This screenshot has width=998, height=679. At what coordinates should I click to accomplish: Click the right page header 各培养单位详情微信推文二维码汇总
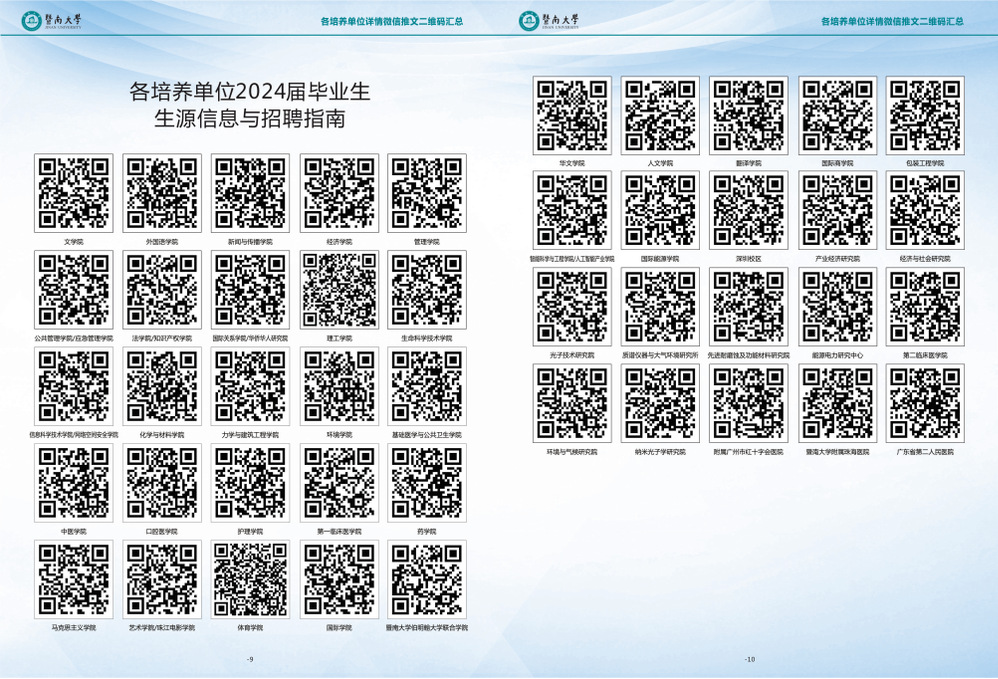point(892,22)
